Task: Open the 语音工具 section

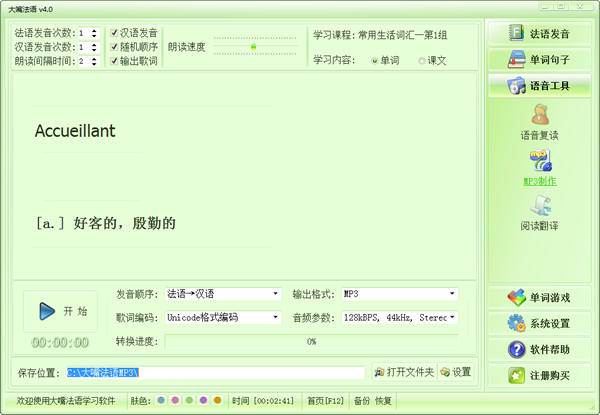Action: point(539,86)
